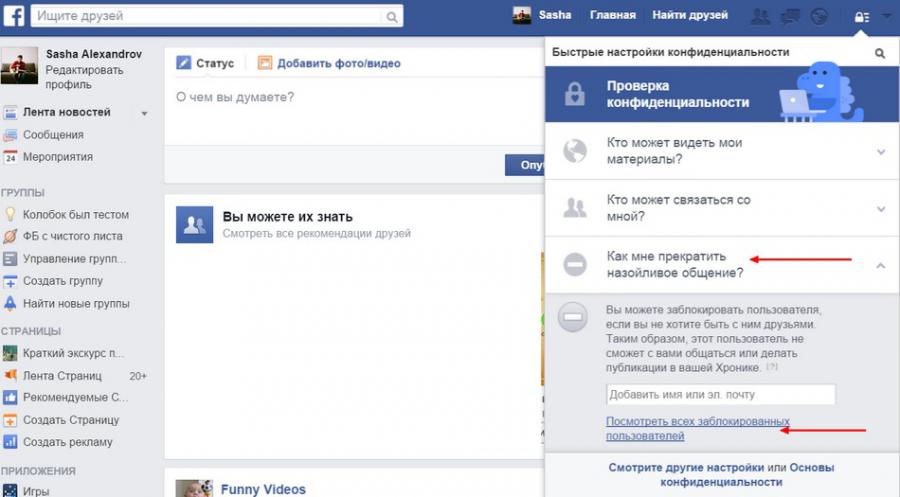Open ФБ с чистого листа group
Viewport: 900px width, 497px height.
click(x=72, y=236)
